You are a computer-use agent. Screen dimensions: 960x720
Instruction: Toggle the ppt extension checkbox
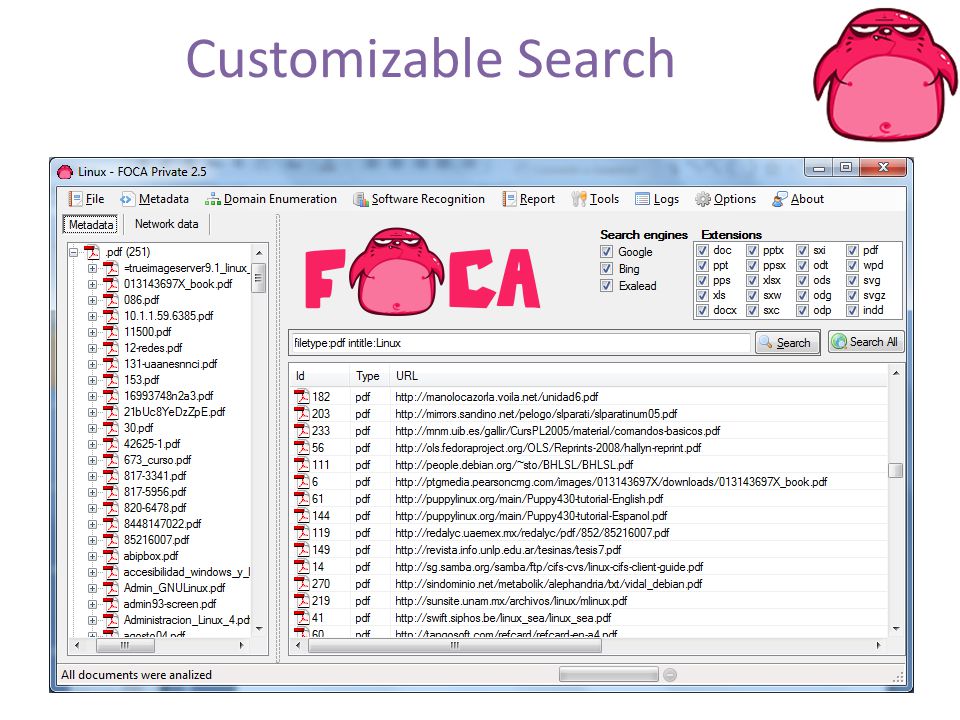point(702,266)
